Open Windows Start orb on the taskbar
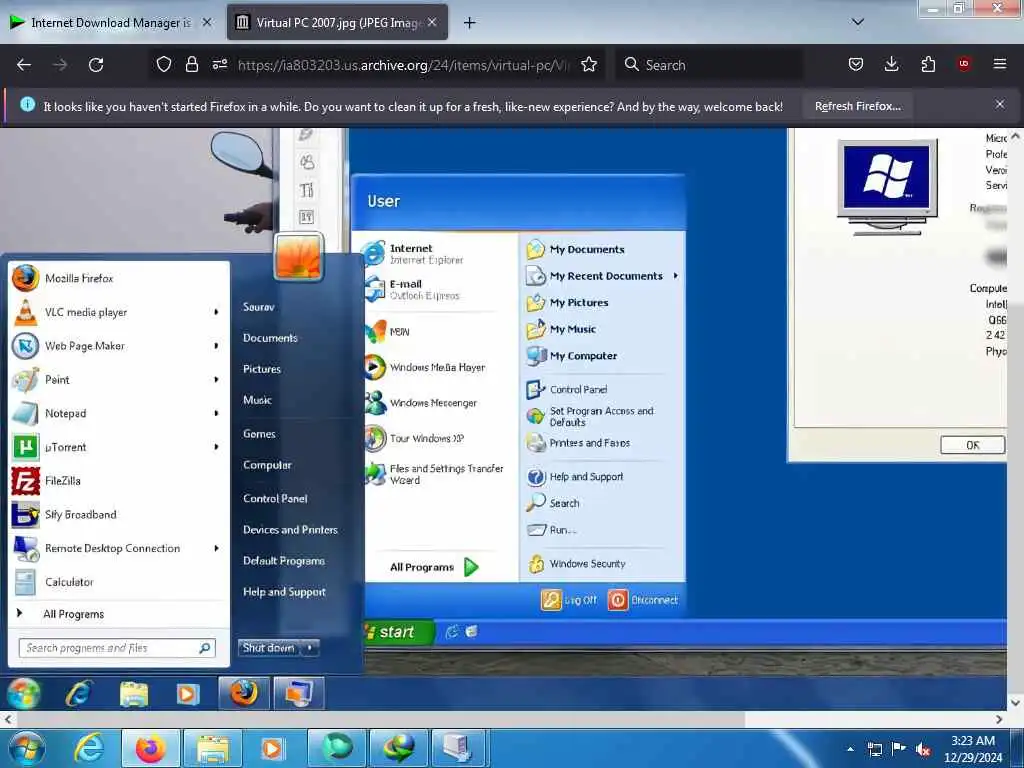 pyautogui.click(x=27, y=748)
